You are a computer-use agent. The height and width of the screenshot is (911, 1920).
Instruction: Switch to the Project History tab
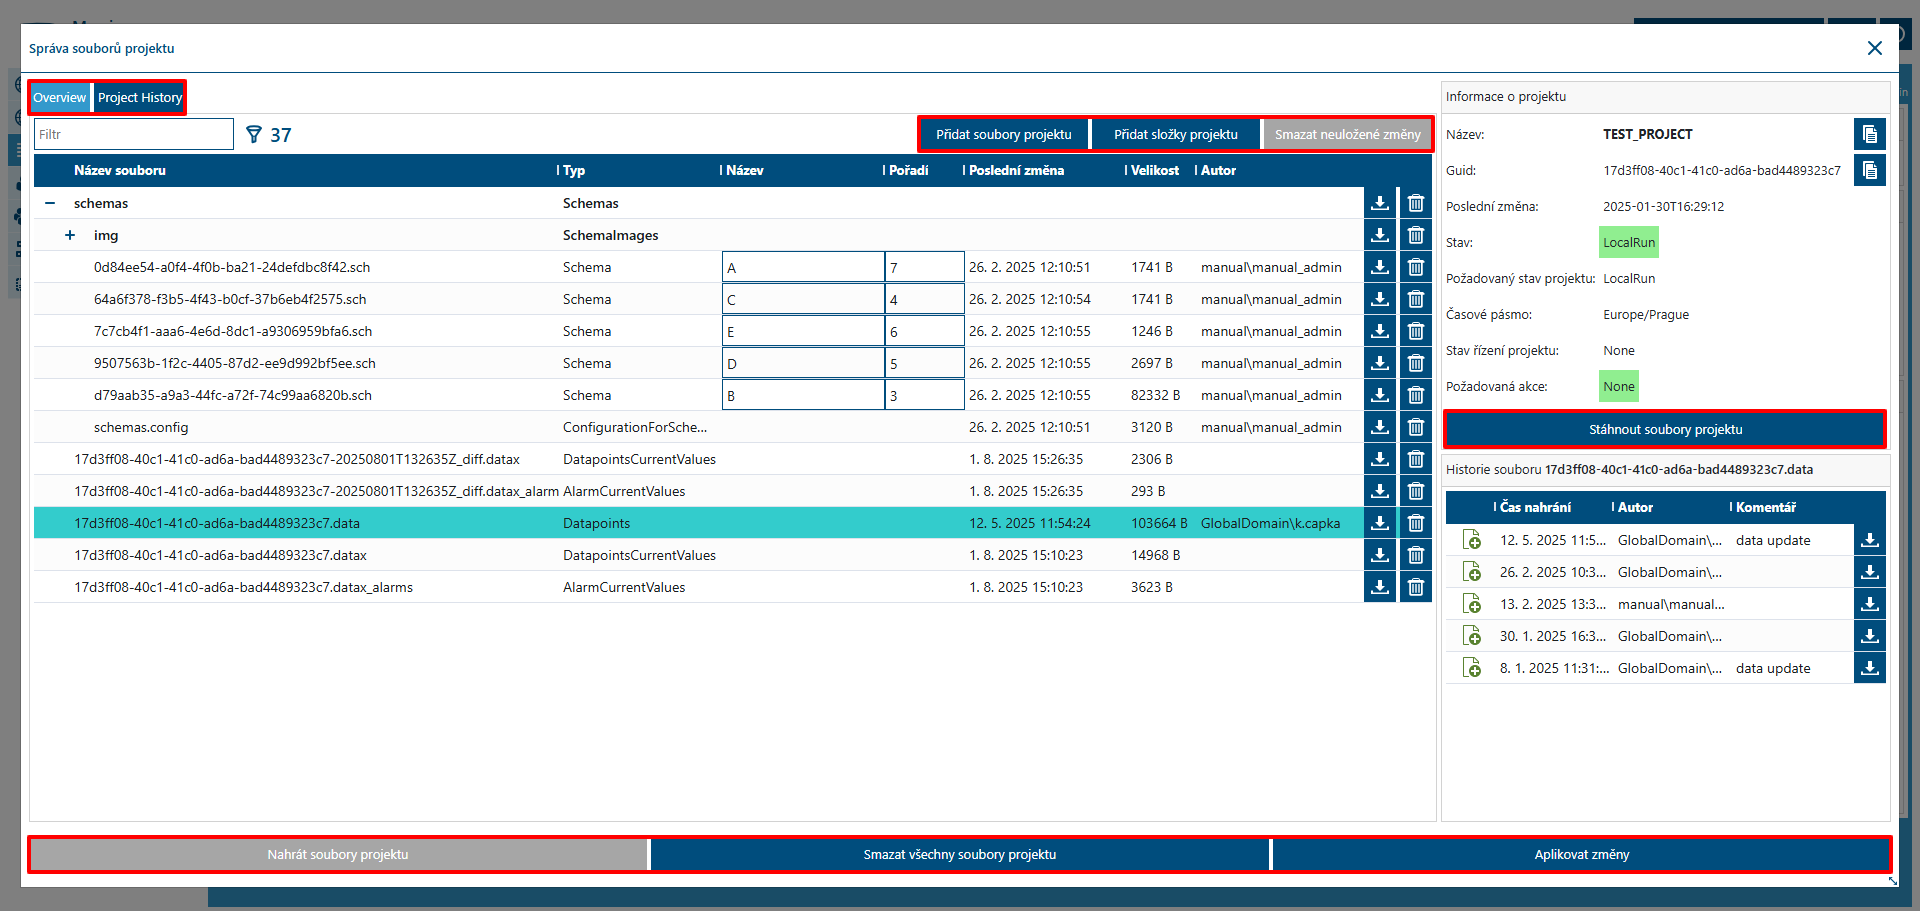coord(139,97)
